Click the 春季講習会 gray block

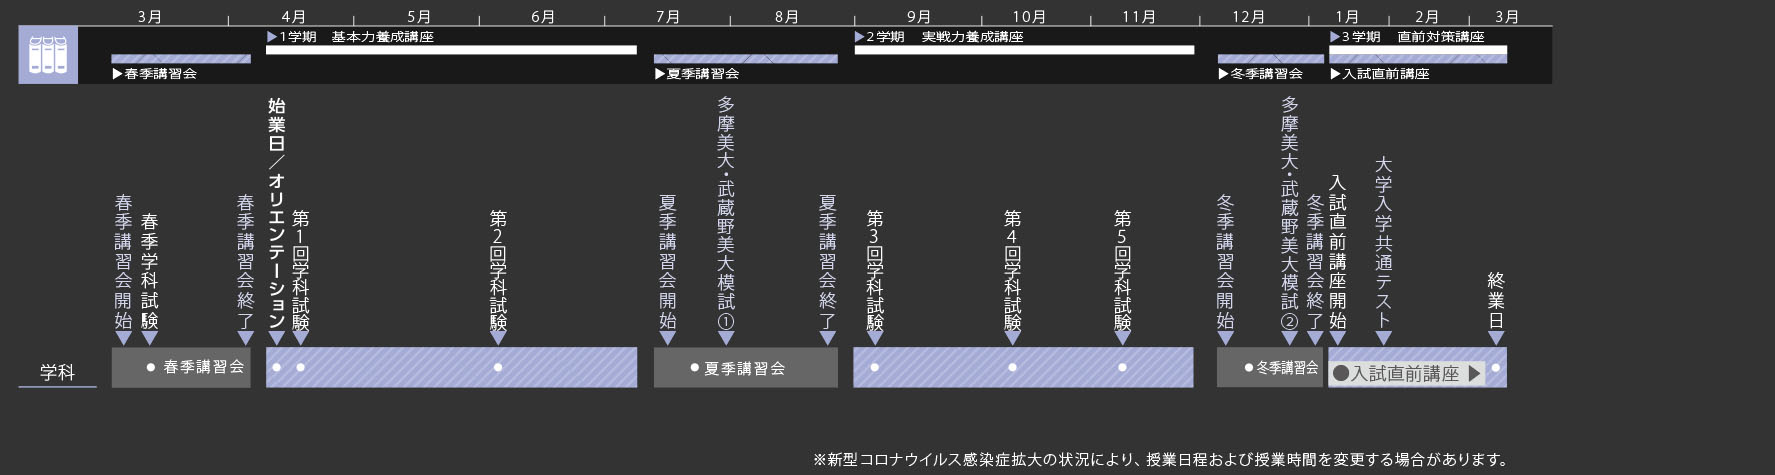[x=181, y=367]
